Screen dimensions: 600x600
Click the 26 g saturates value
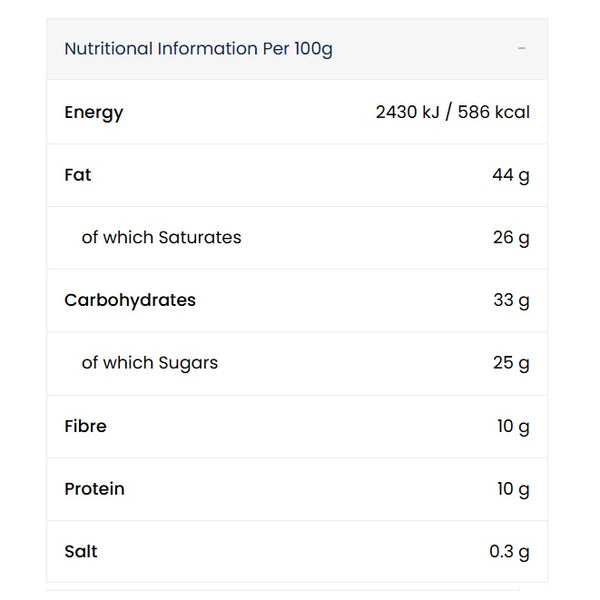click(511, 238)
